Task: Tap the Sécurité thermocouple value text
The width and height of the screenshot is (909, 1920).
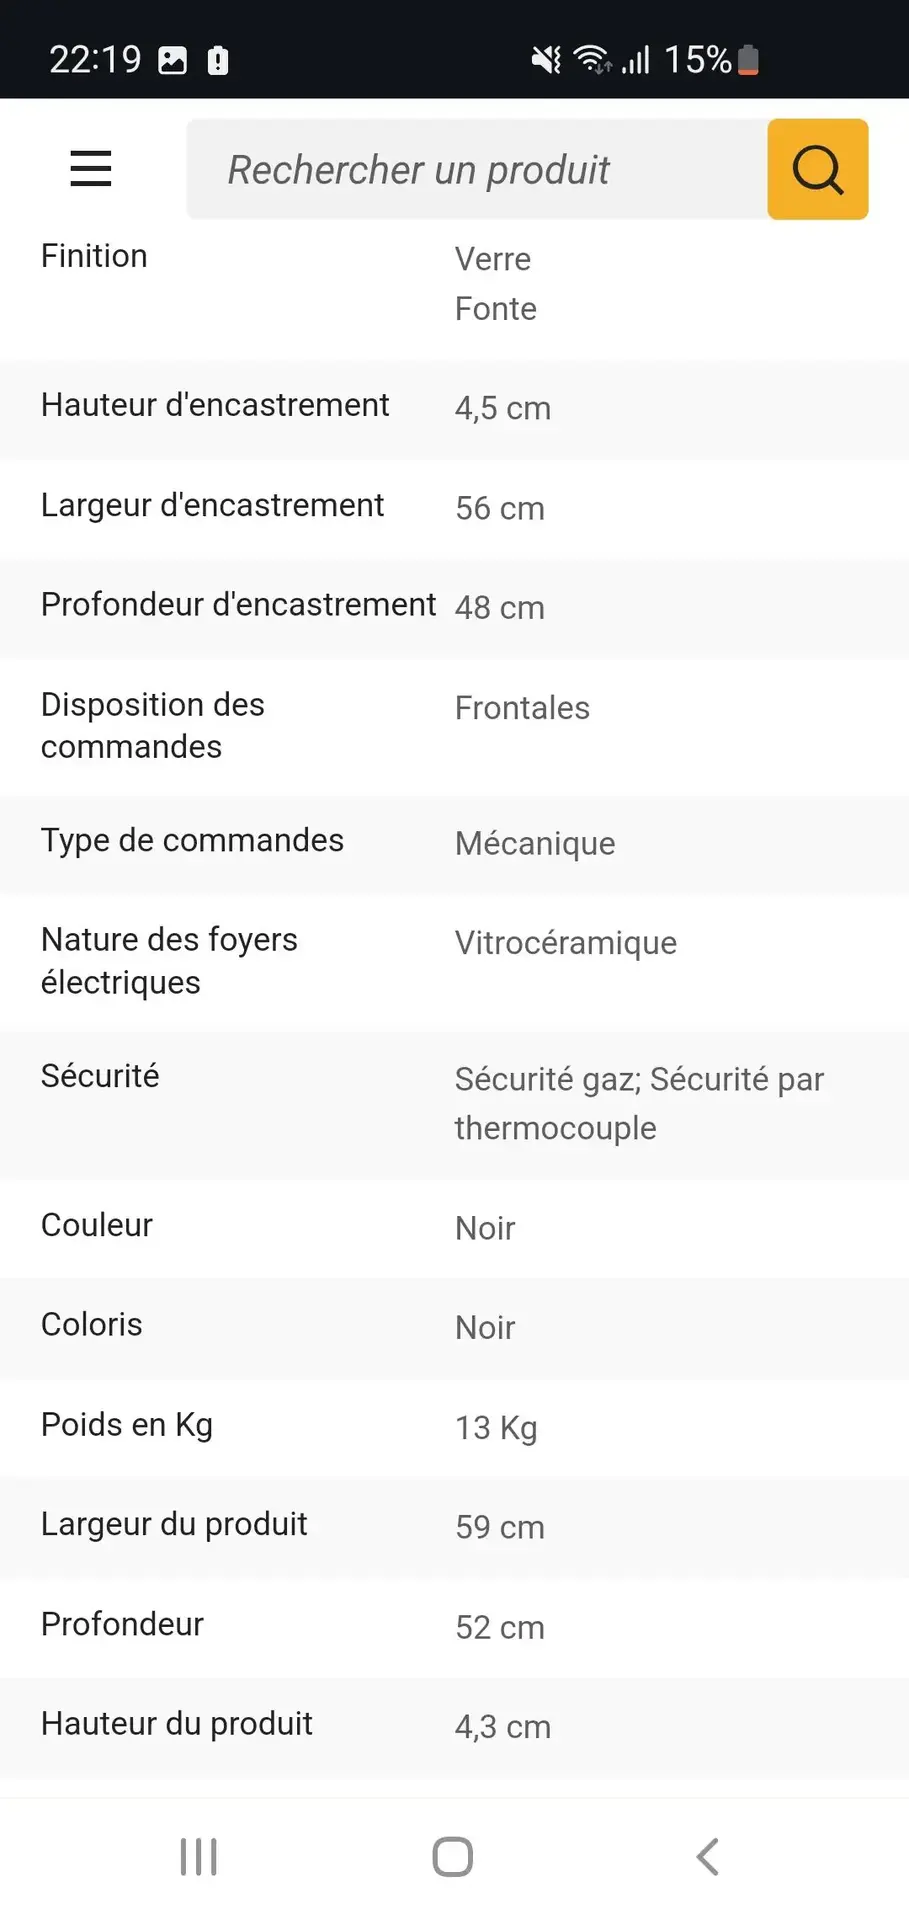Action: [639, 1104]
